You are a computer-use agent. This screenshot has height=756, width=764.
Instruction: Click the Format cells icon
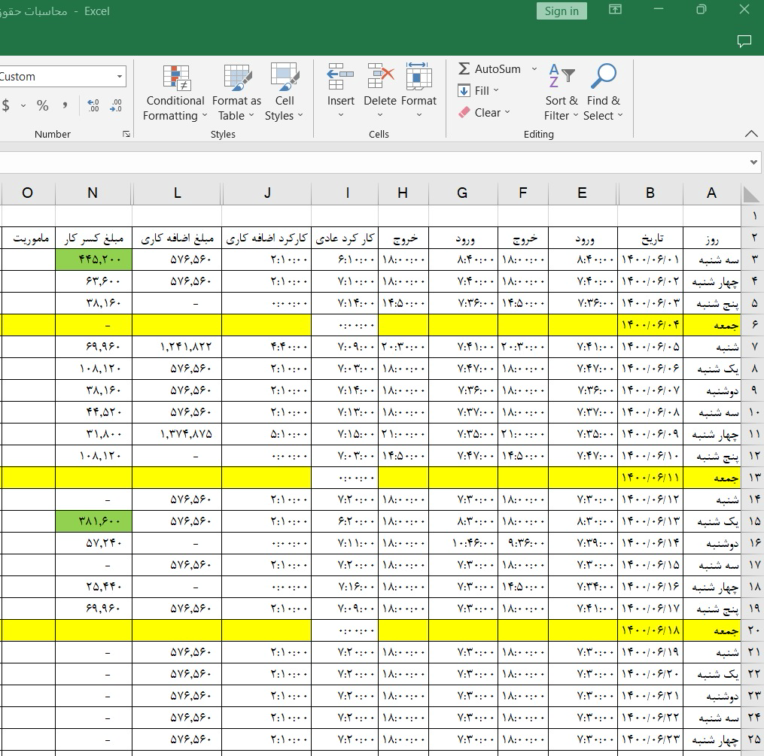point(419,77)
